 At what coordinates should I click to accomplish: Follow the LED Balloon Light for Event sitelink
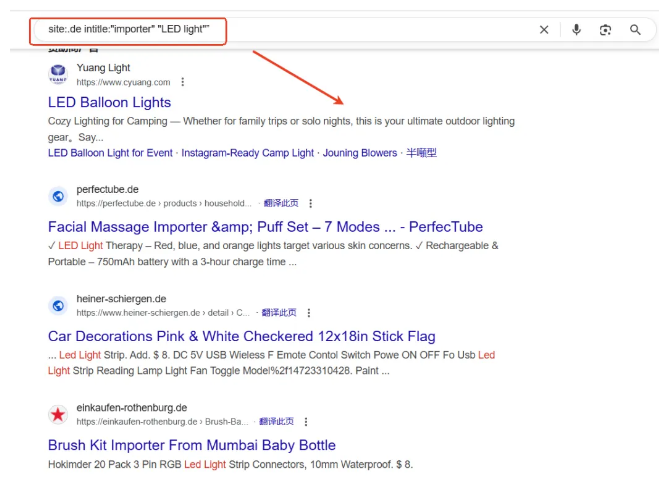click(110, 153)
